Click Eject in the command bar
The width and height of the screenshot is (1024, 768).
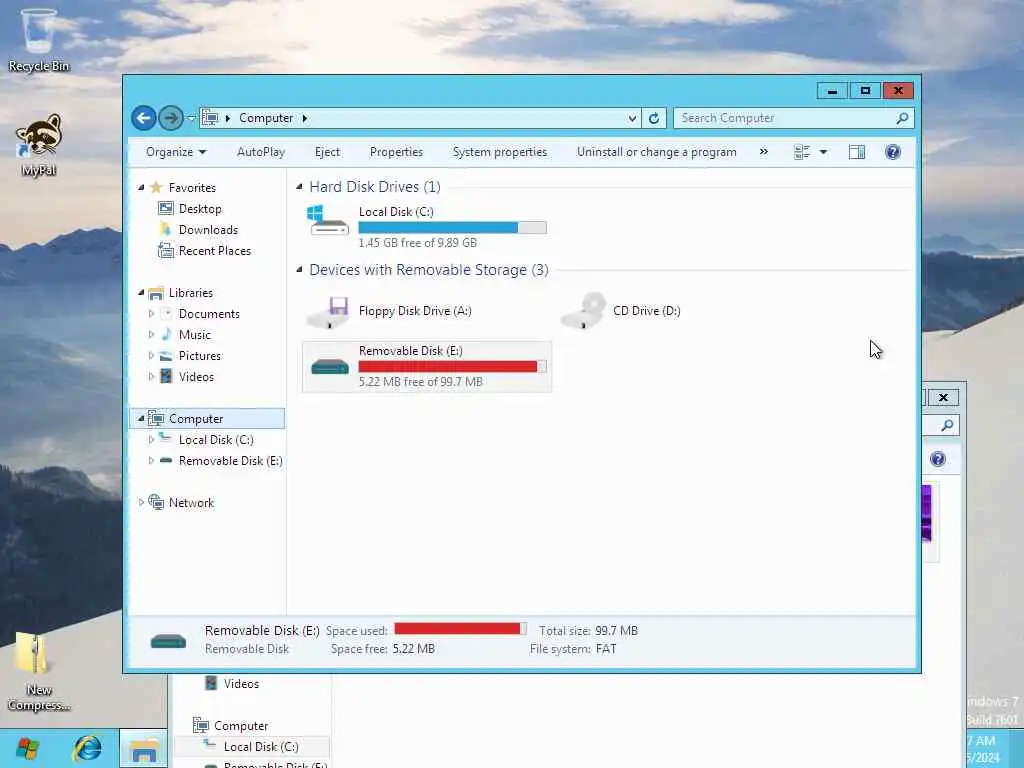click(x=327, y=152)
